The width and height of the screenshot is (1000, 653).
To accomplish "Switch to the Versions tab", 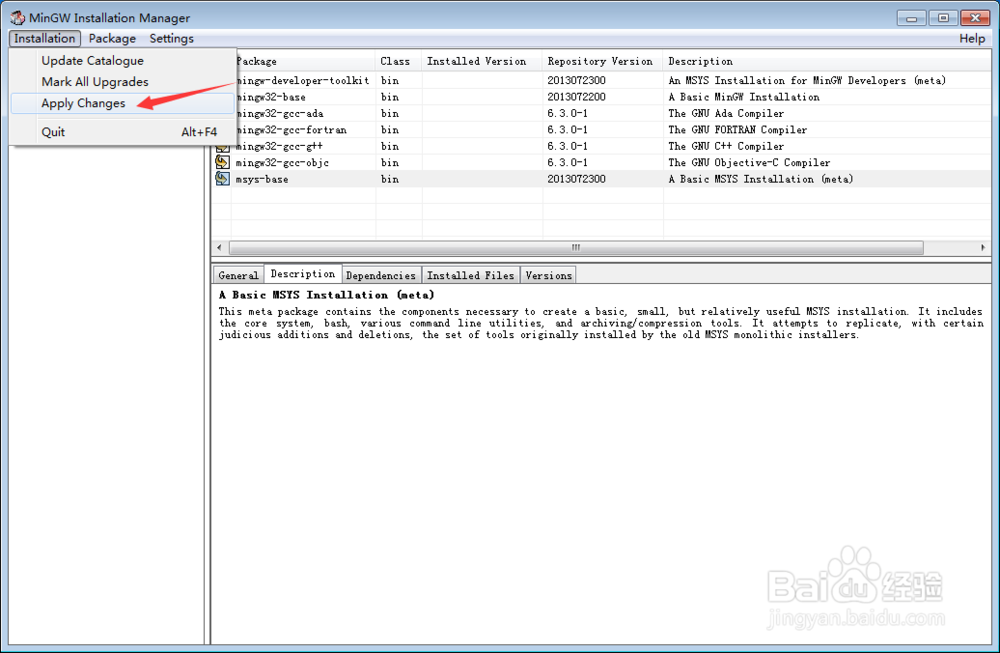I will pos(548,275).
